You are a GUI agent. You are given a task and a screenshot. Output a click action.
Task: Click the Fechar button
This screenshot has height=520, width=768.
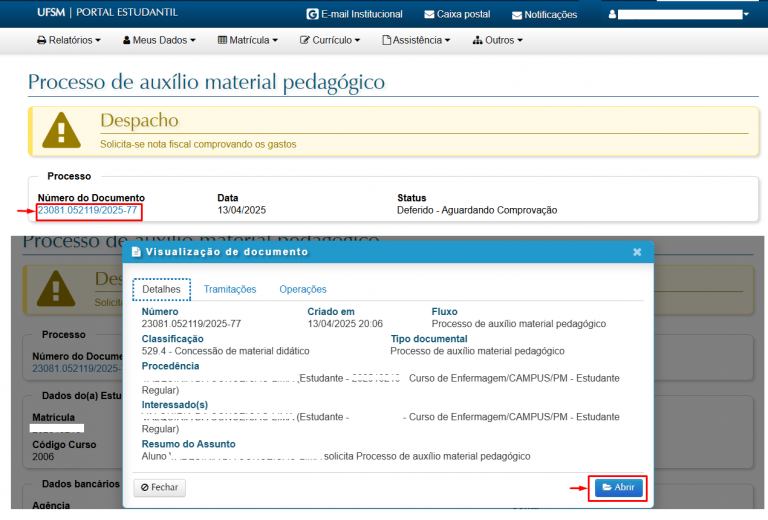(160, 488)
